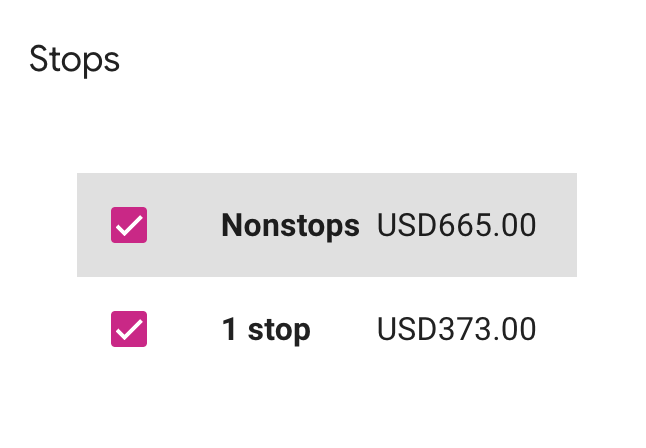Toggle the pink checkmark beside Nonstops
This screenshot has height=448, width=646.
pyautogui.click(x=129, y=225)
